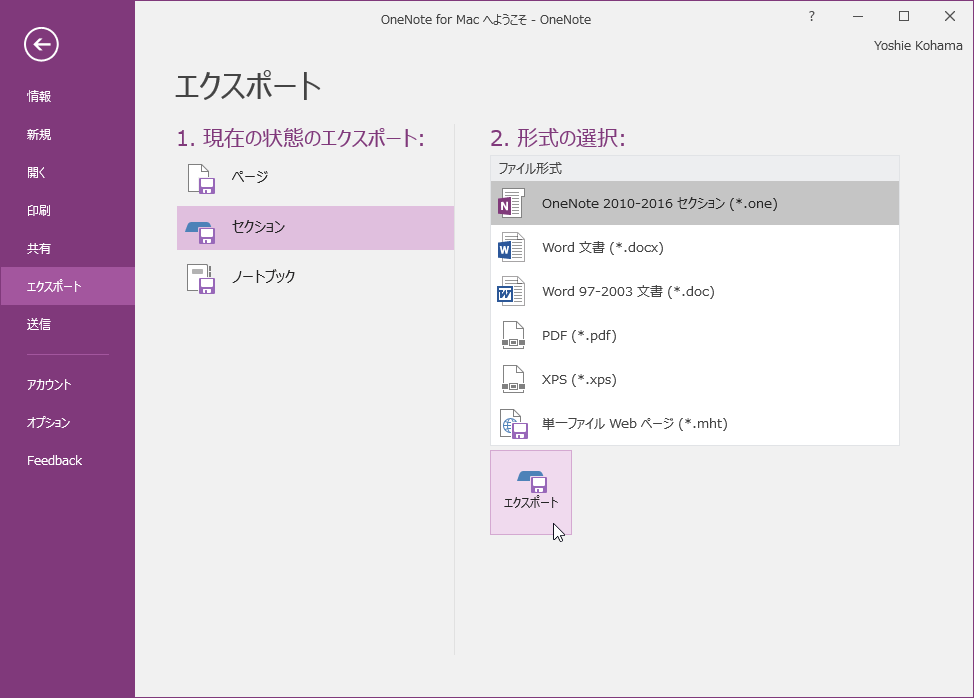Select Word 文書 (*.docx) format
The width and height of the screenshot is (974, 698).
coord(694,247)
